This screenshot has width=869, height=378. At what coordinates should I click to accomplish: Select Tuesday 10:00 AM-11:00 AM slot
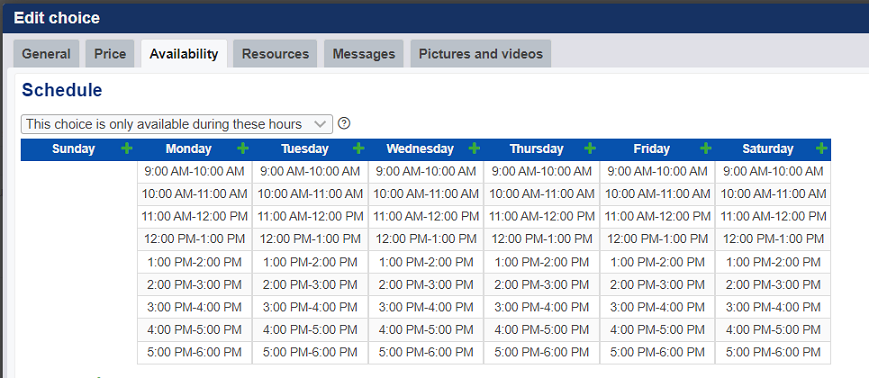[x=310, y=195]
